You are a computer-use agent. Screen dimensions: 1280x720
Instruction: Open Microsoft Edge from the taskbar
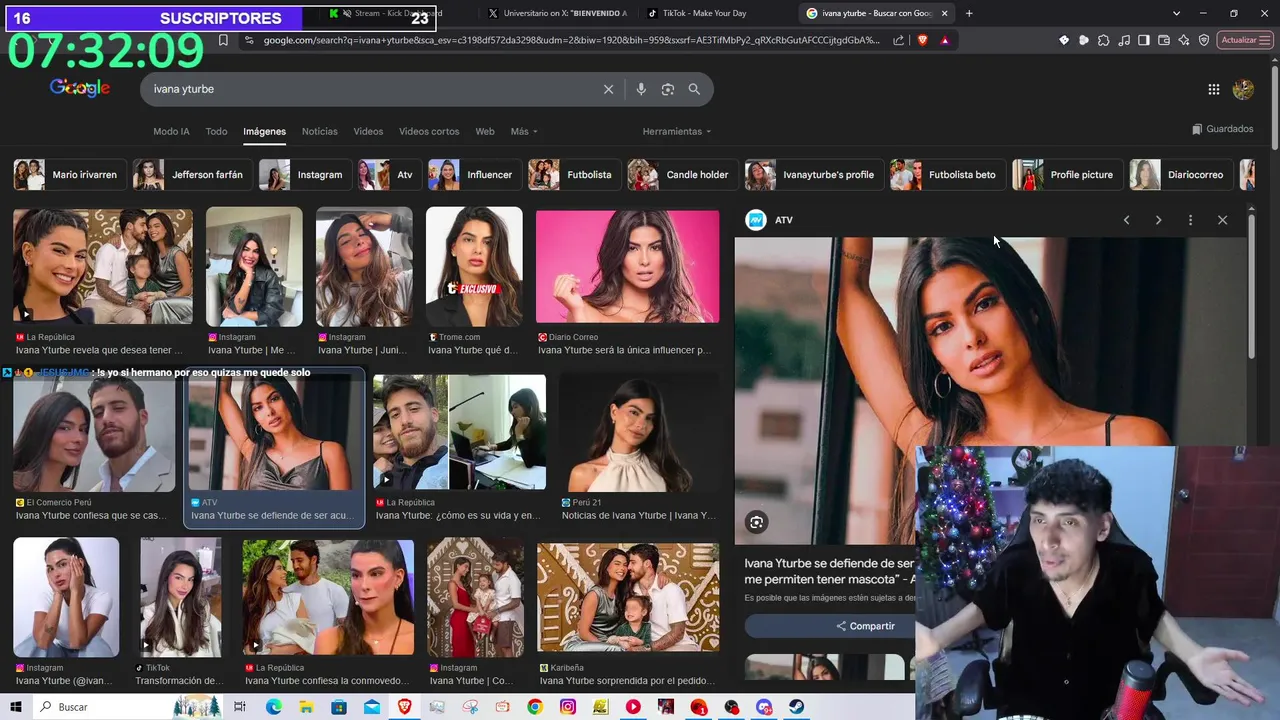pyautogui.click(x=274, y=707)
